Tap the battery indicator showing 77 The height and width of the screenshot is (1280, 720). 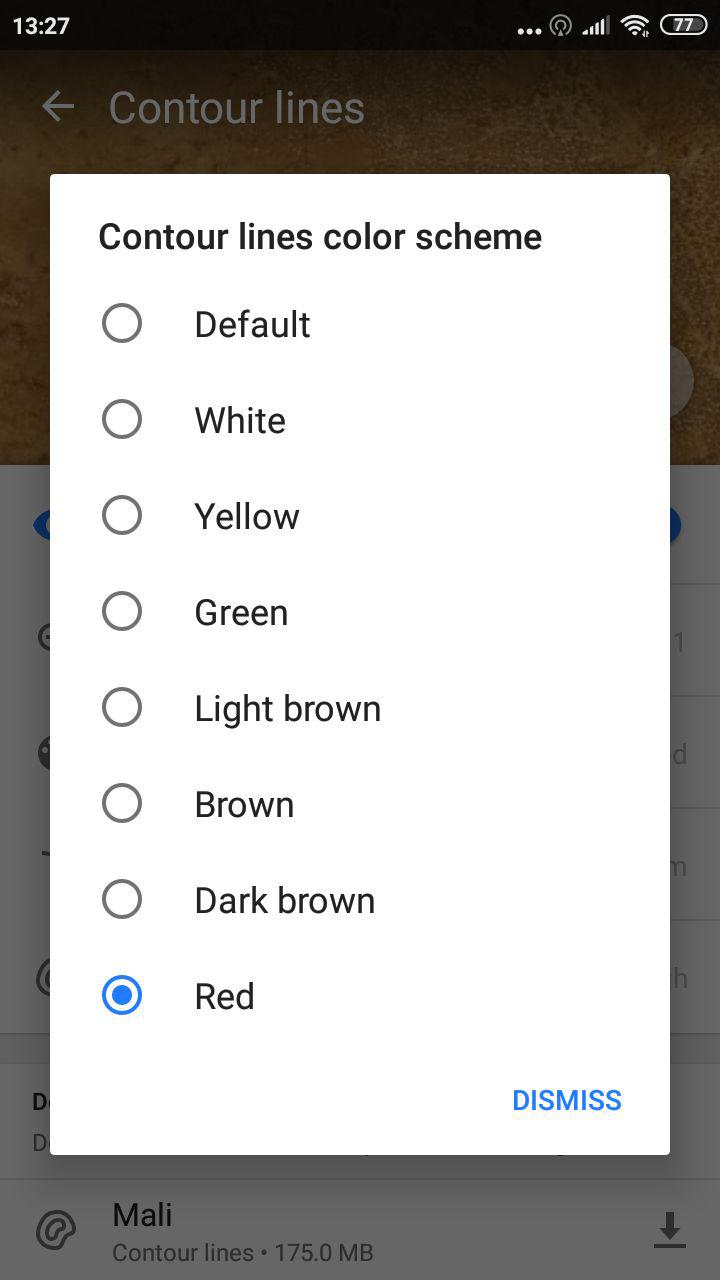click(x=683, y=26)
